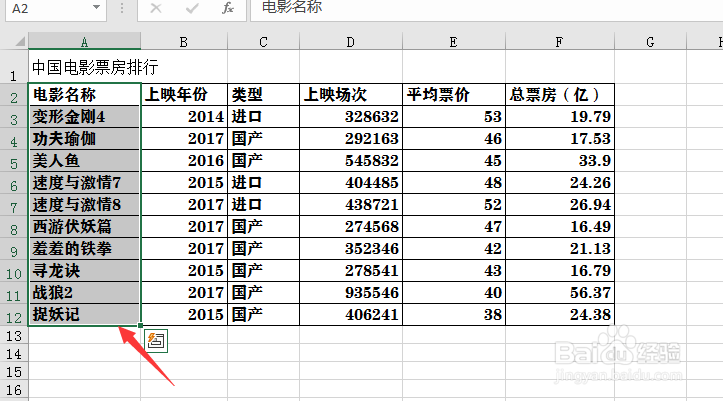Click the cell with value 438721
This screenshot has width=723, height=401.
(x=351, y=205)
